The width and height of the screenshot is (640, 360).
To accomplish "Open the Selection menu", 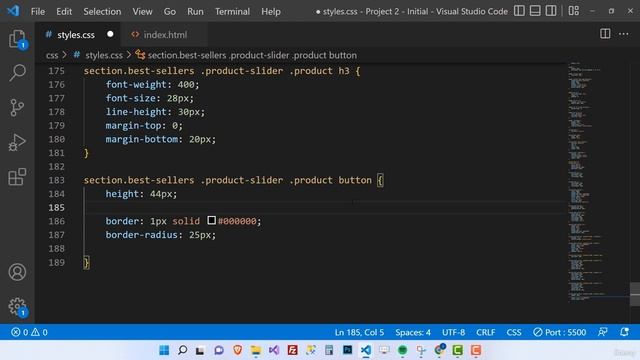I will coord(102,11).
